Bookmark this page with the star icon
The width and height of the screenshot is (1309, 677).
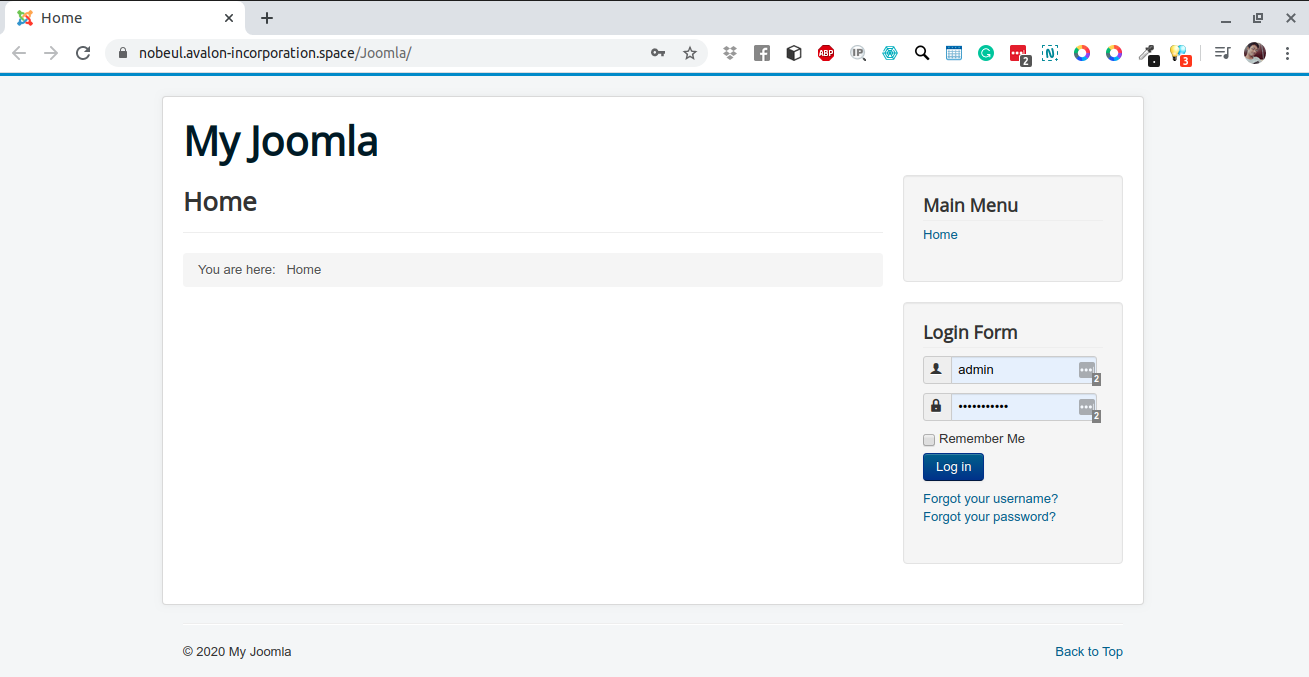click(690, 53)
